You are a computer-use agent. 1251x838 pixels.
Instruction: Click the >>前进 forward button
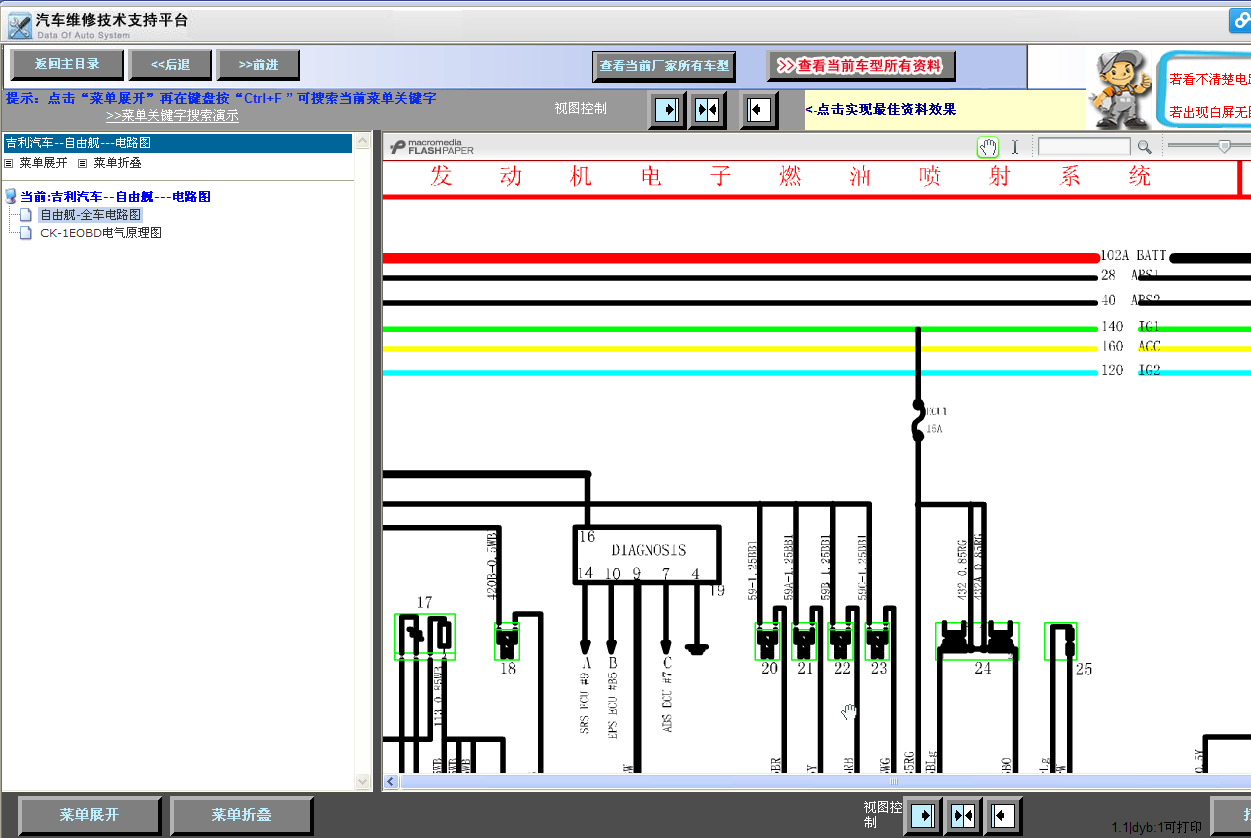tap(258, 65)
